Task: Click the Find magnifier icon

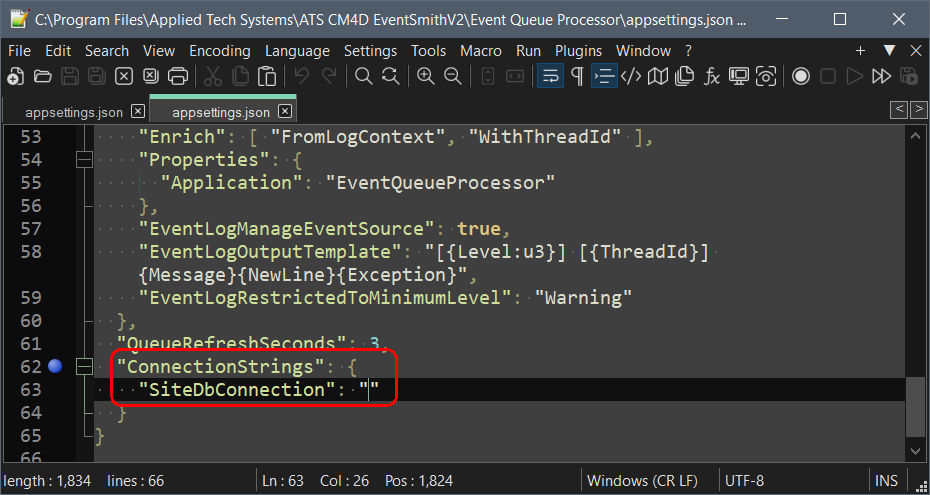Action: pyautogui.click(x=364, y=76)
